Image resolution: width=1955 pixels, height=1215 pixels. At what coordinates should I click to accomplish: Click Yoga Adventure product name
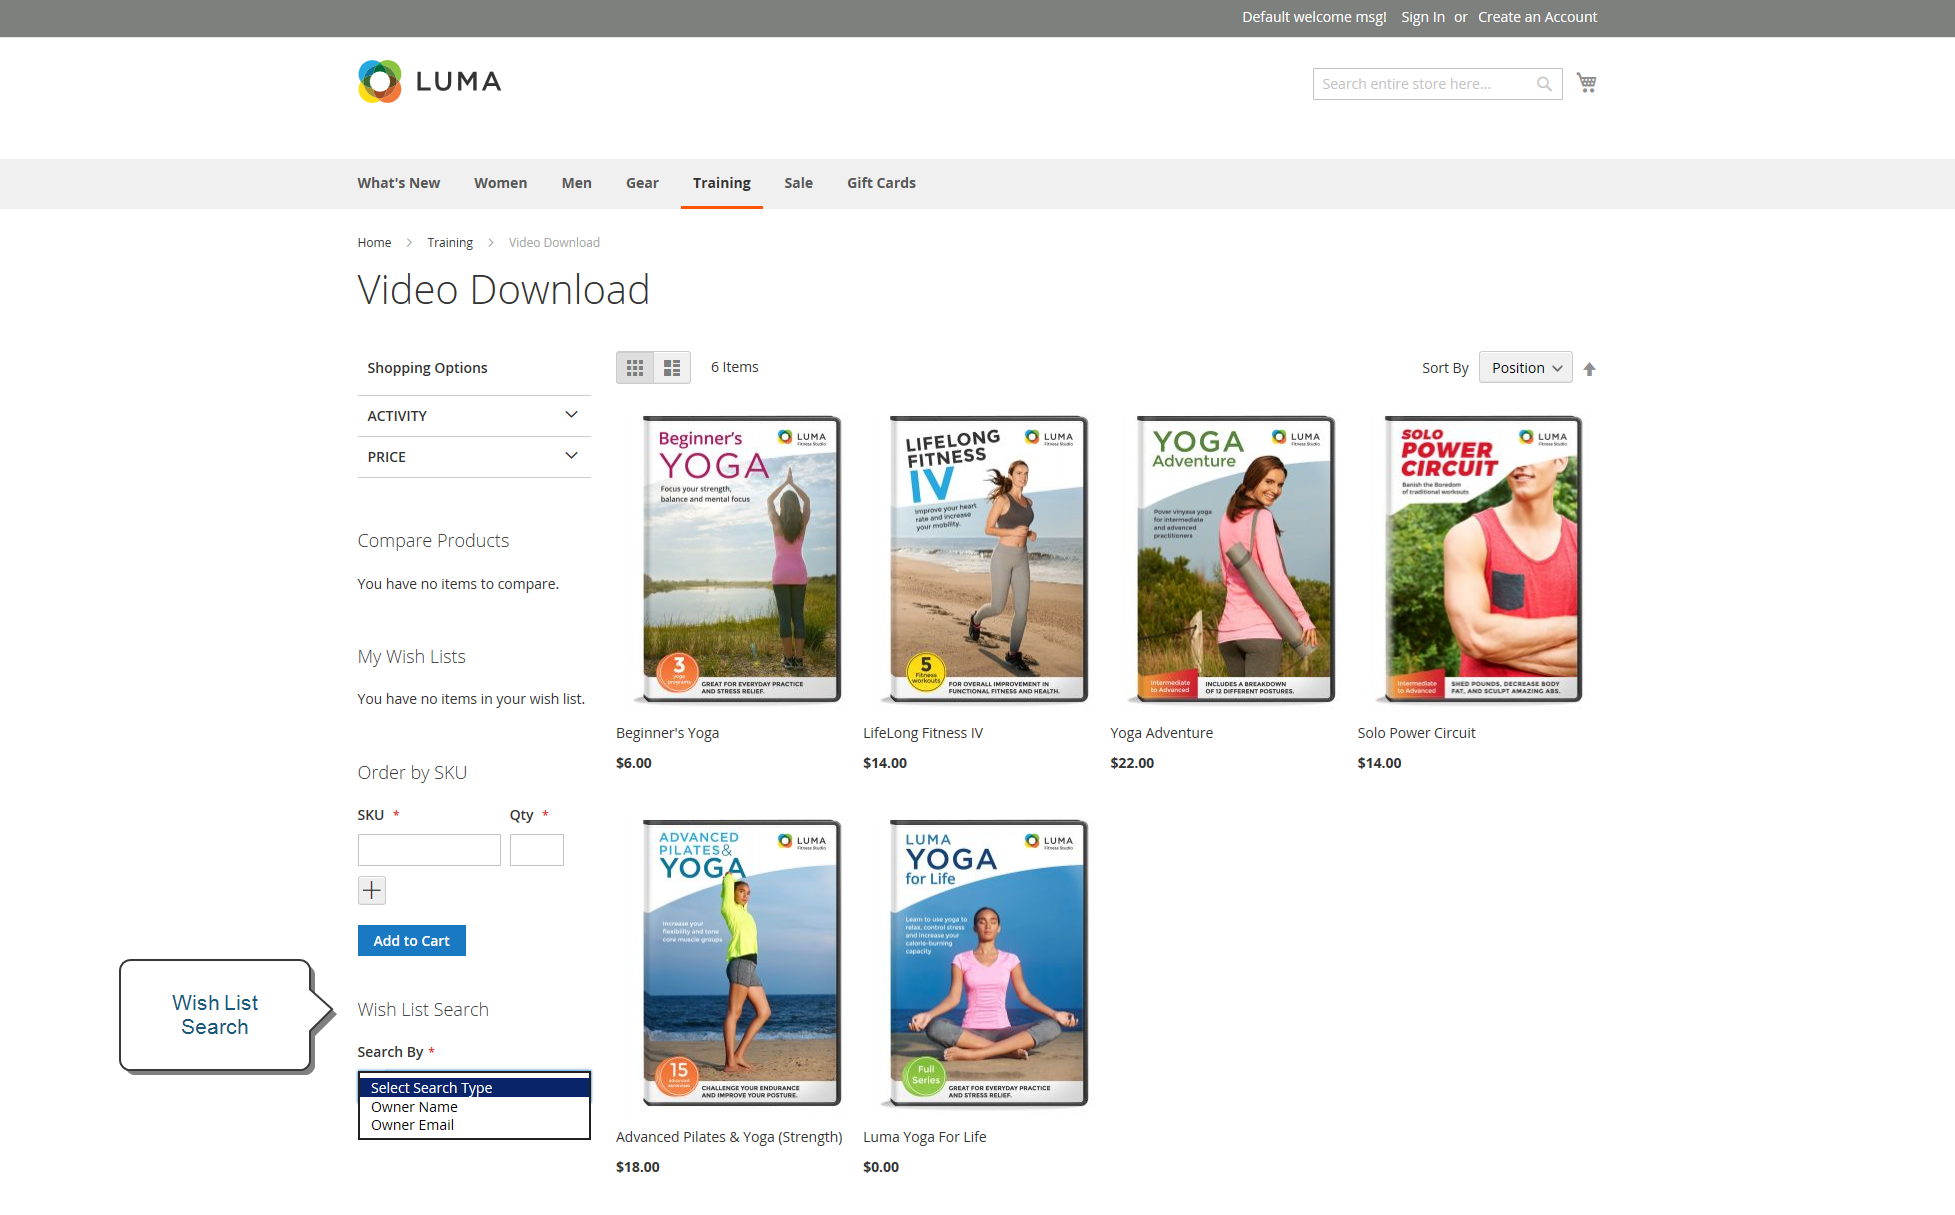[1161, 733]
